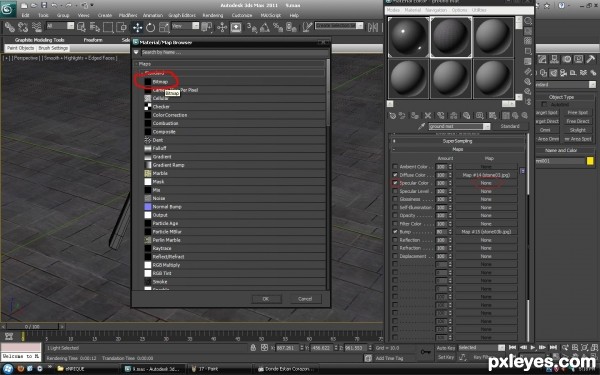Open the Material Editor's Navigation menu
Screen dimensions: 600x375
tap(436, 10)
